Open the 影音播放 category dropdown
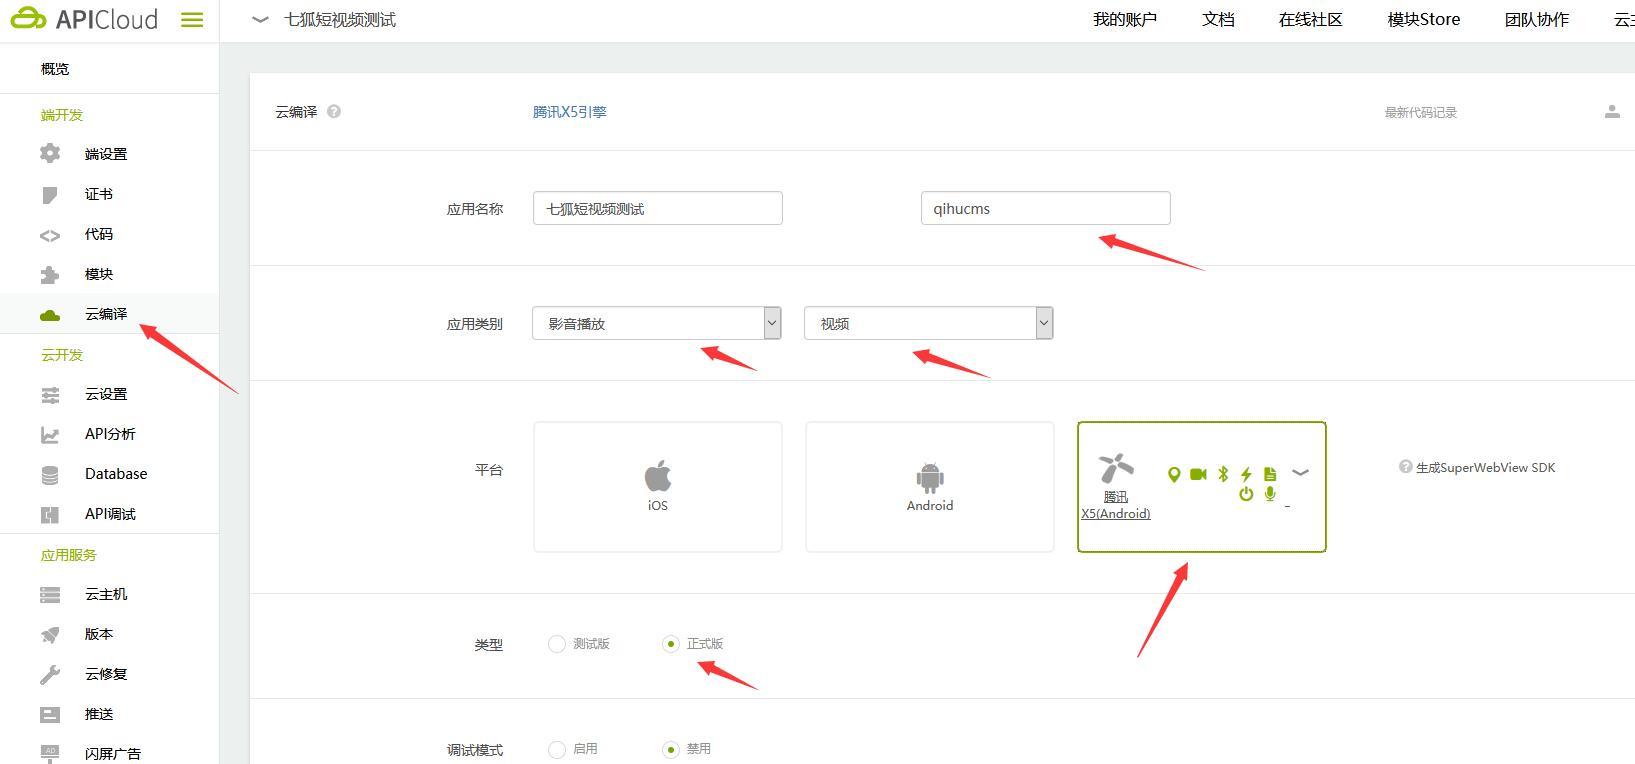The height and width of the screenshot is (764, 1635). pyautogui.click(x=656, y=323)
